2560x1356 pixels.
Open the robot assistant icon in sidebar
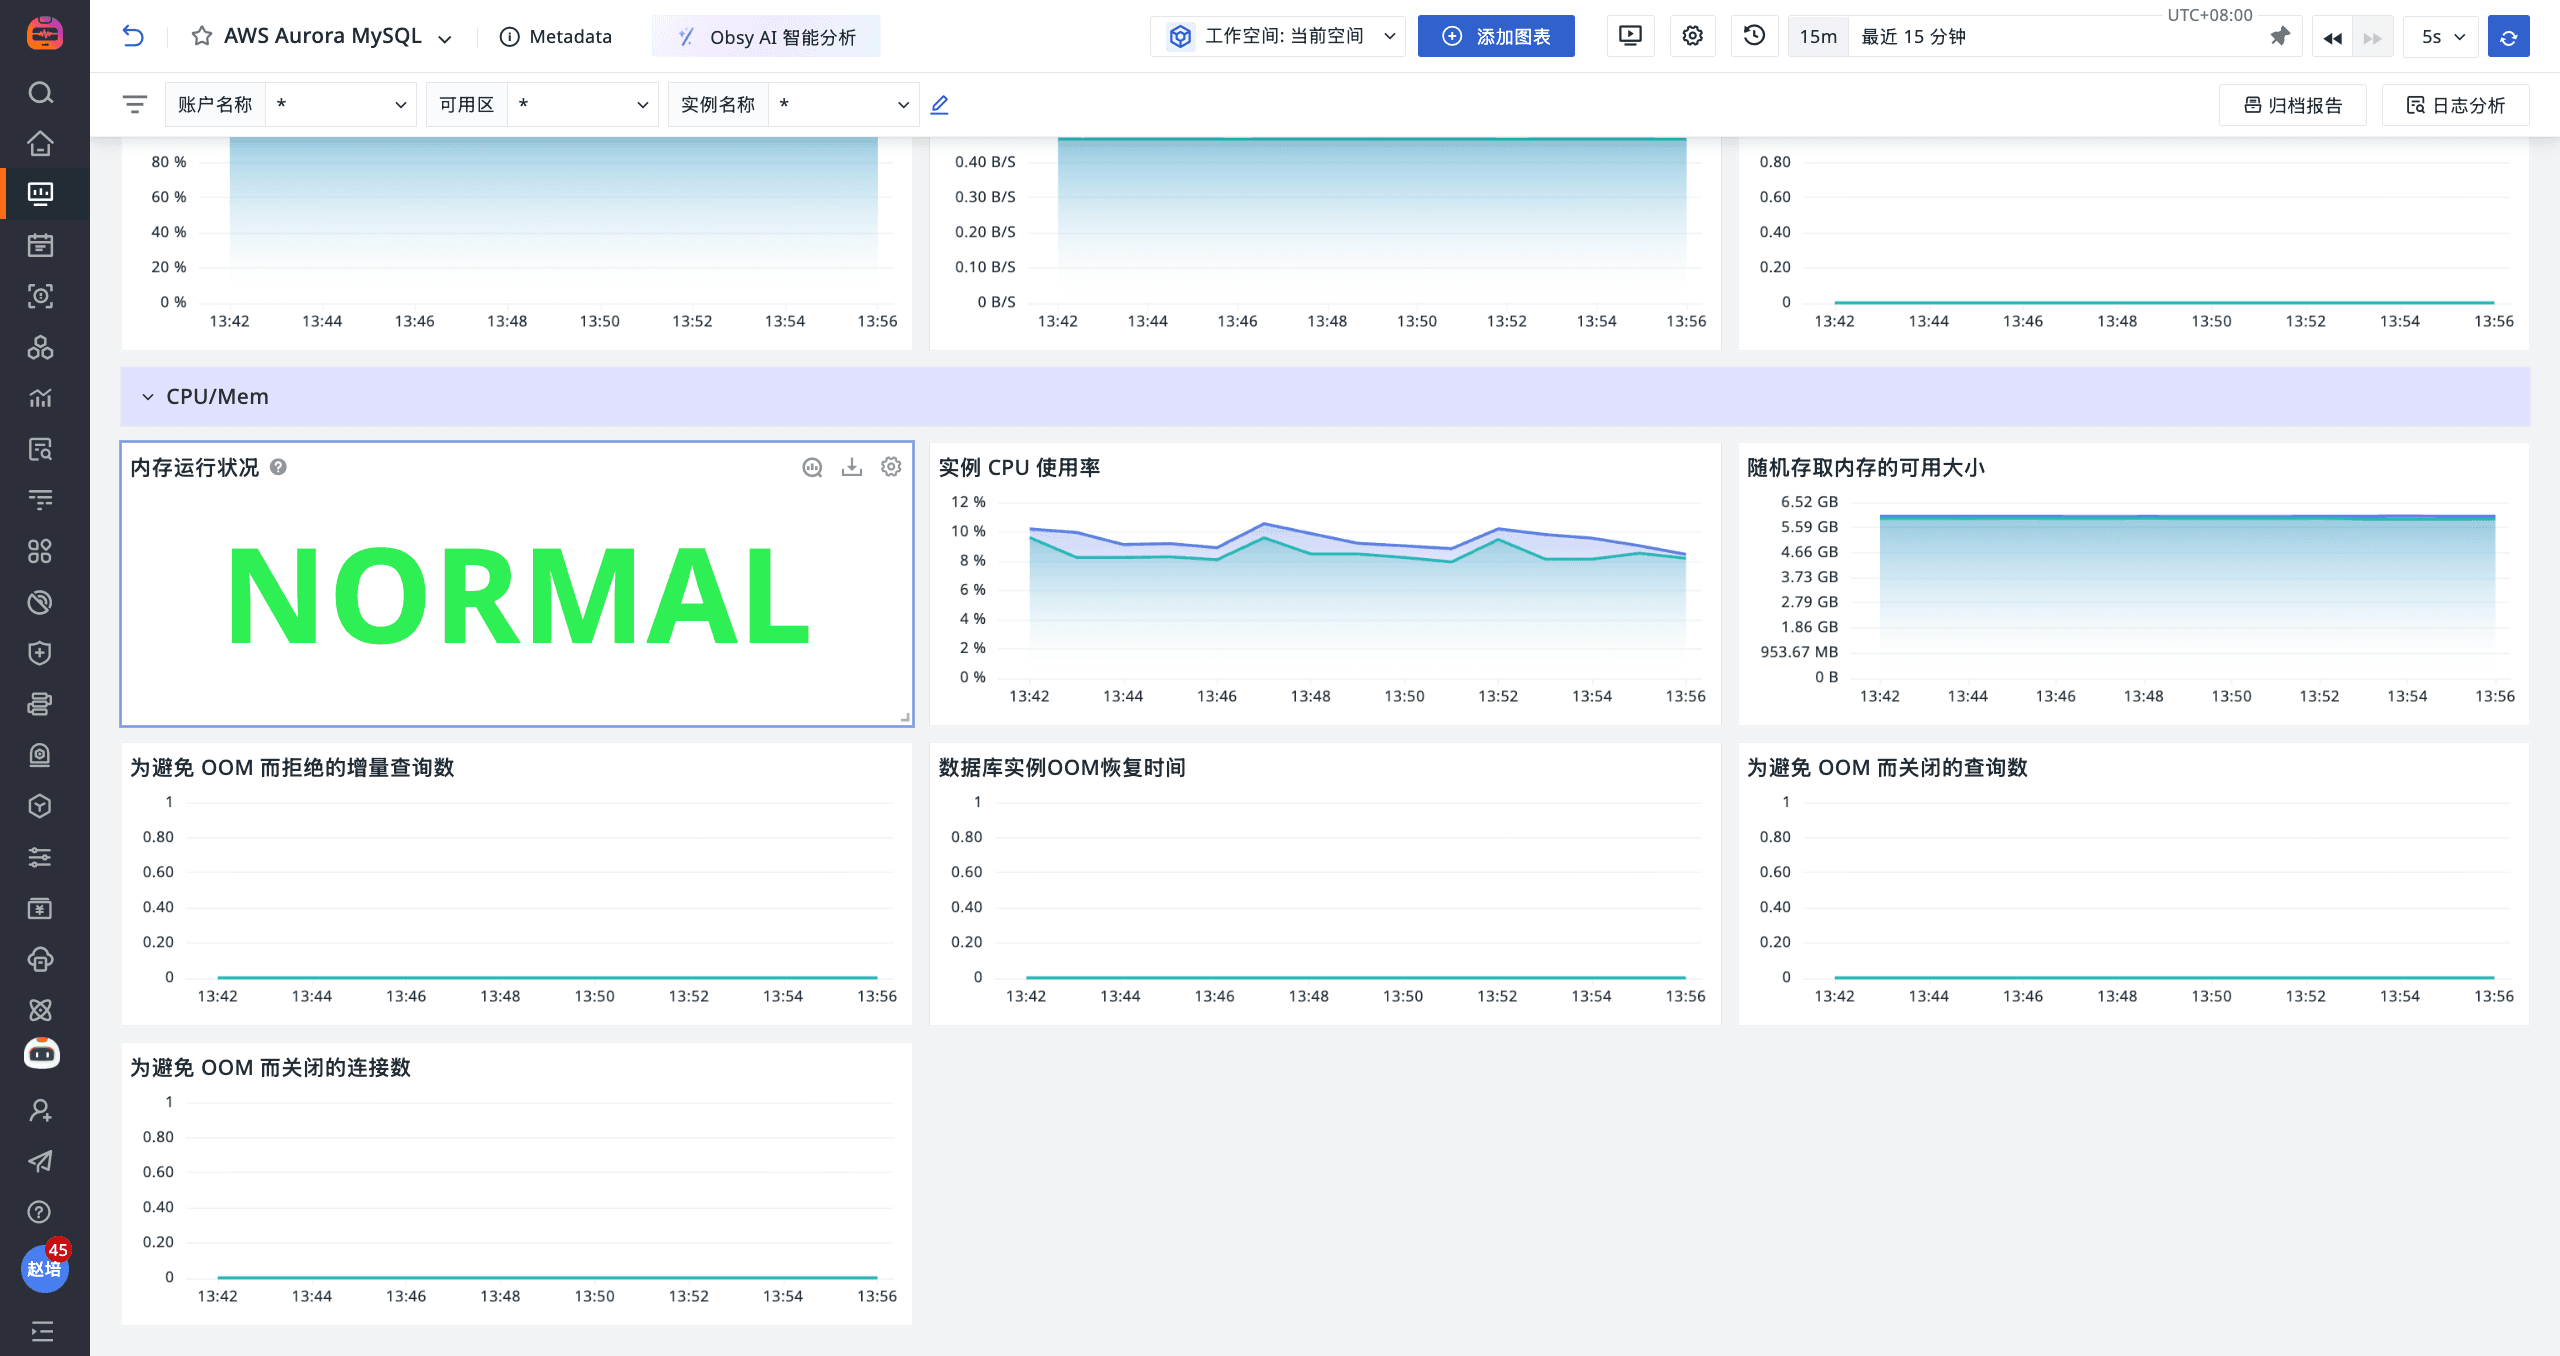point(41,1053)
